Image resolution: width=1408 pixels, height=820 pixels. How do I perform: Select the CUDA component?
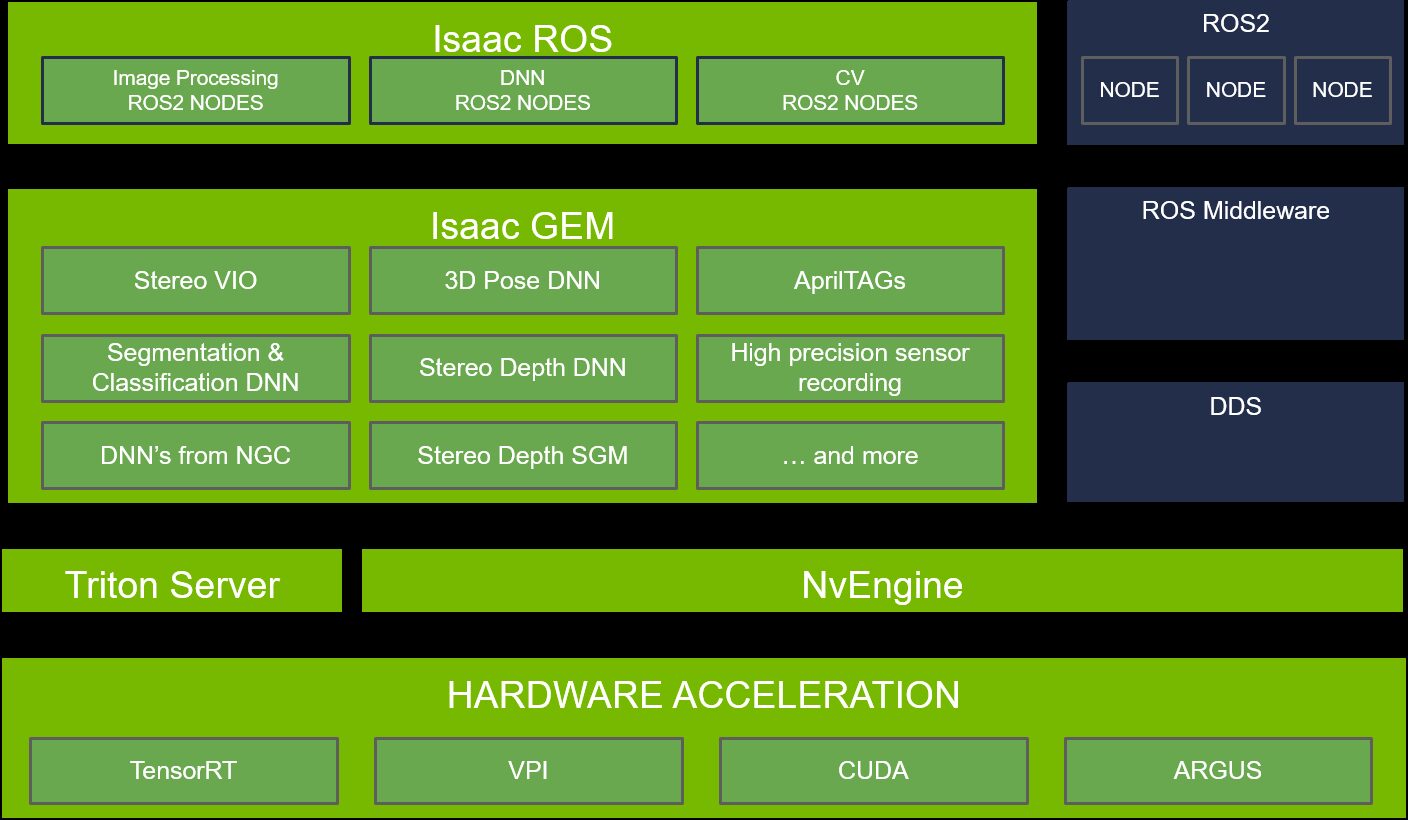pos(873,771)
